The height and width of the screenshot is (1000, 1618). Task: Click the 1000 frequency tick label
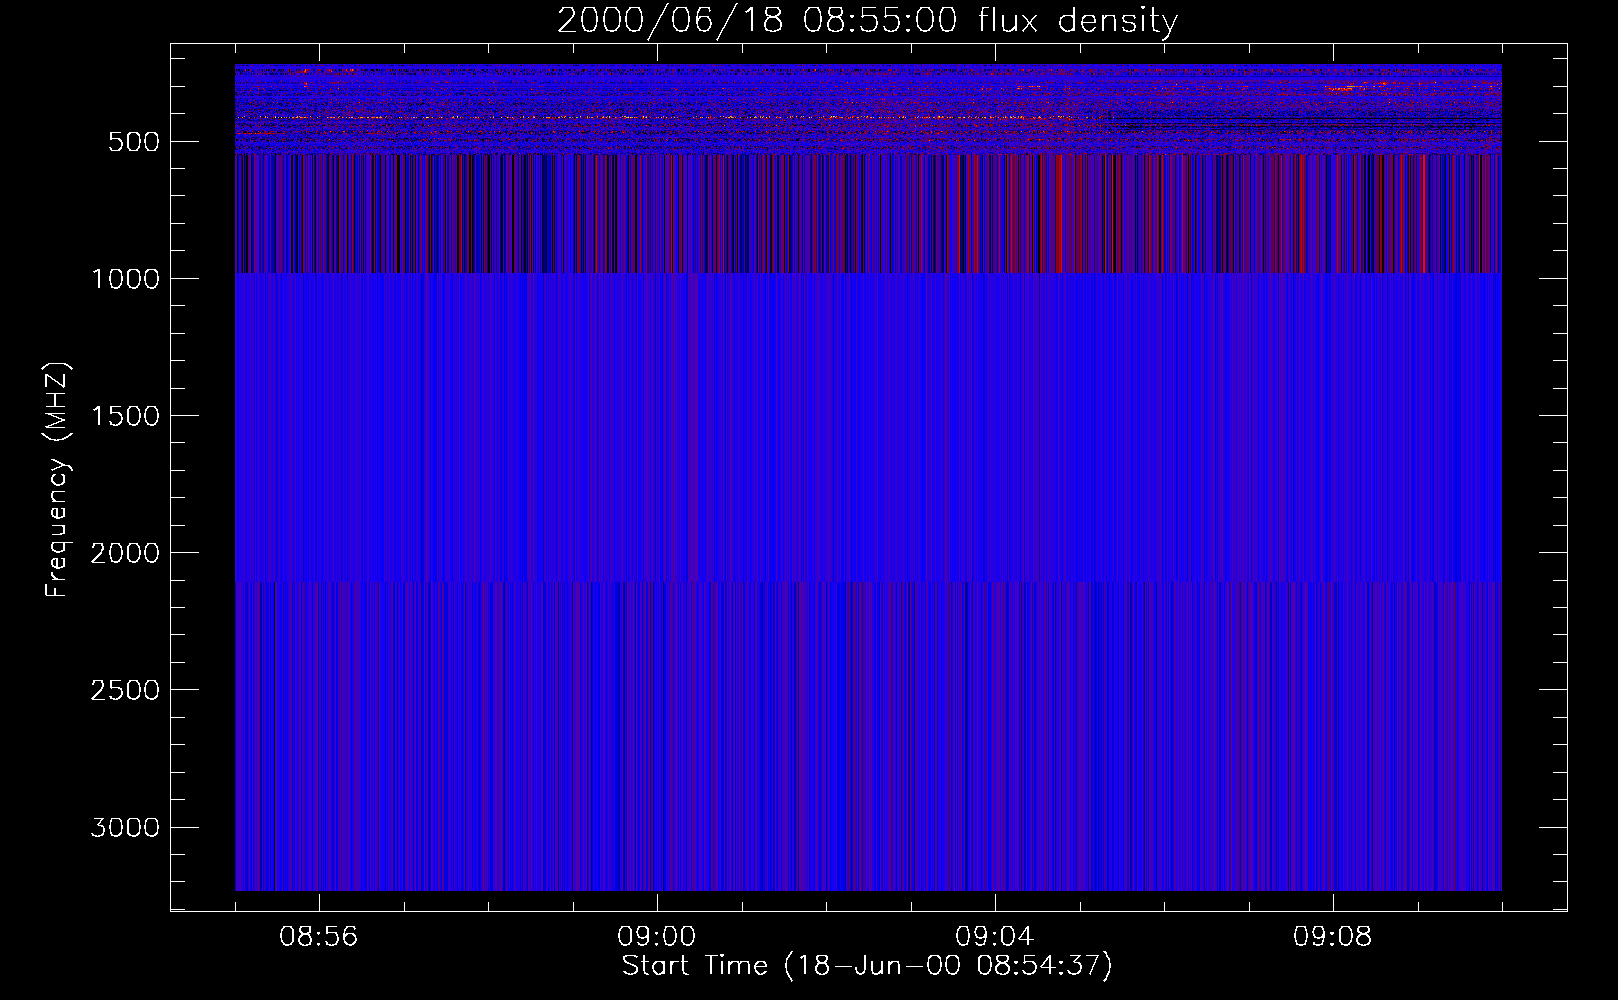click(125, 279)
